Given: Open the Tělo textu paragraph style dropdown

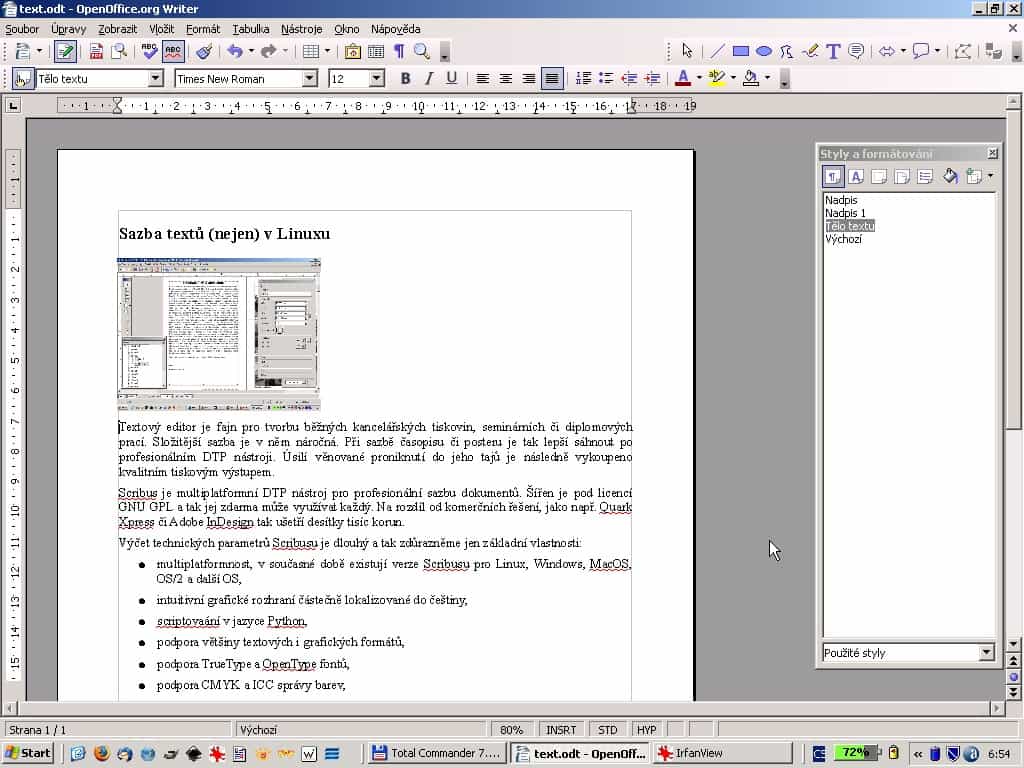Looking at the screenshot, I should (x=155, y=79).
